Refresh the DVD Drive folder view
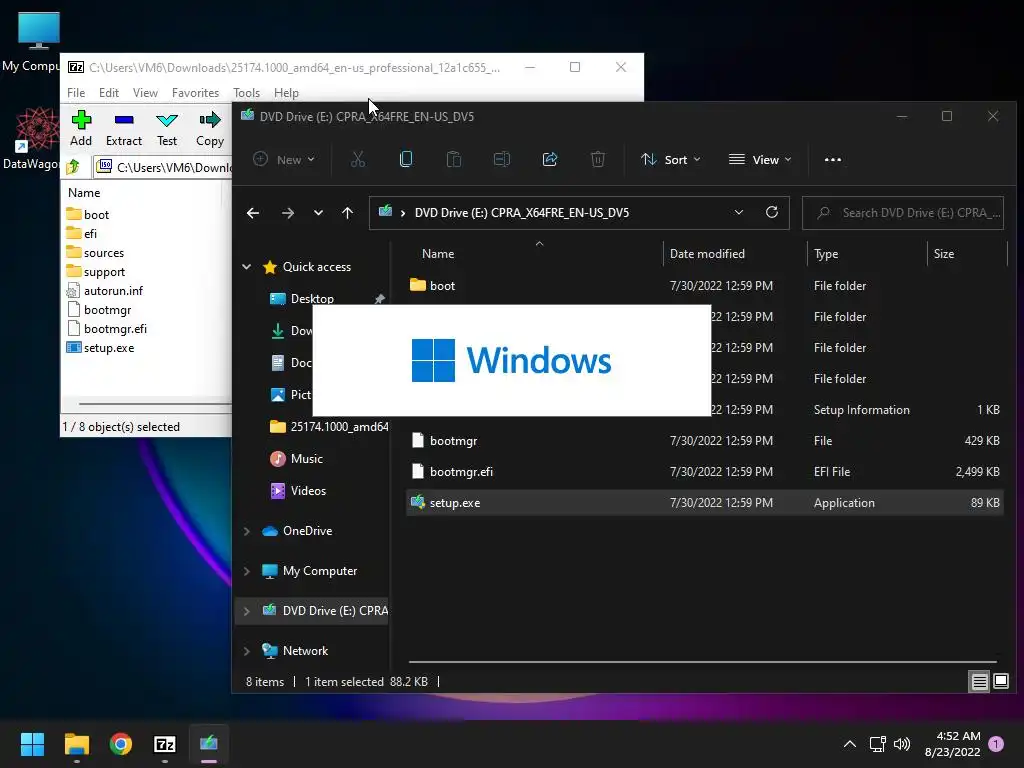Image resolution: width=1024 pixels, height=768 pixels. pos(772,212)
